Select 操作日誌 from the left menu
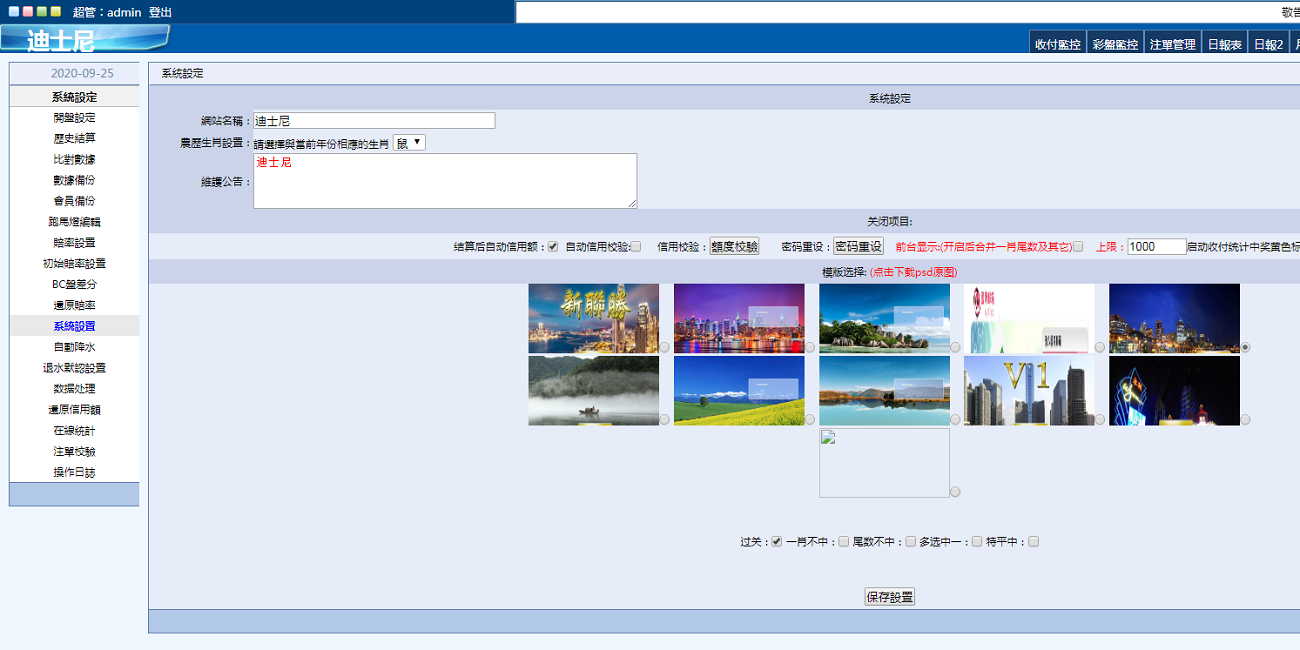The height and width of the screenshot is (650, 1300). tap(73, 472)
